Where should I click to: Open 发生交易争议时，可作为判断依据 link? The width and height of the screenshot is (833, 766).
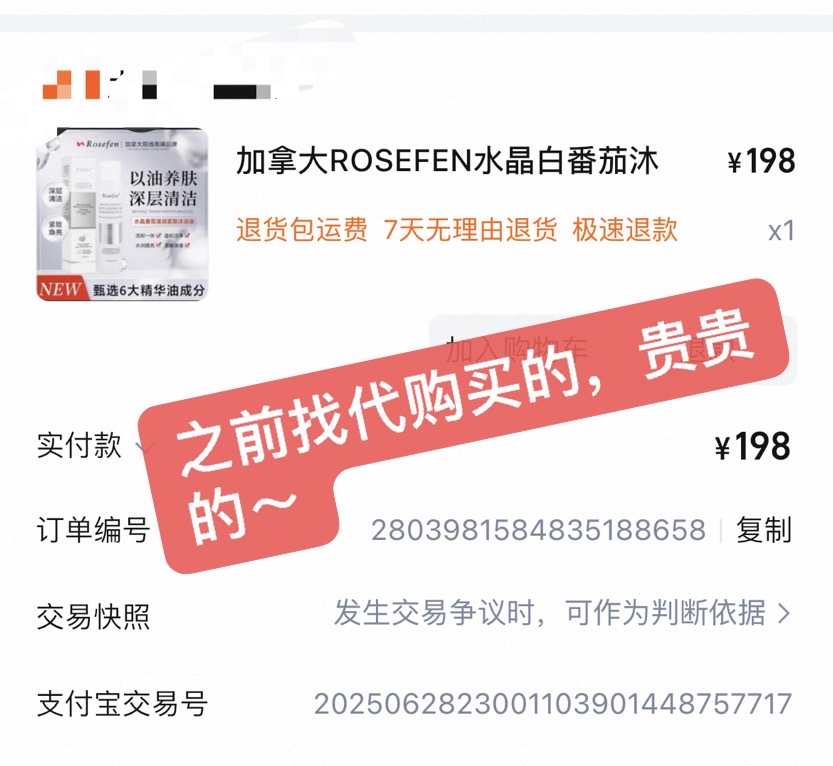(x=550, y=614)
